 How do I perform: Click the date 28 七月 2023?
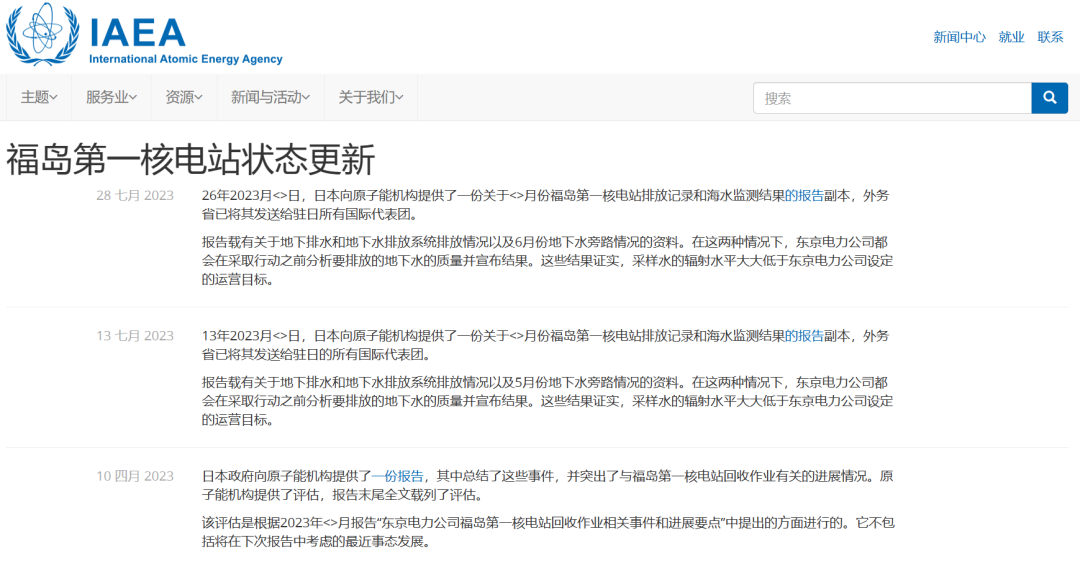(x=135, y=196)
